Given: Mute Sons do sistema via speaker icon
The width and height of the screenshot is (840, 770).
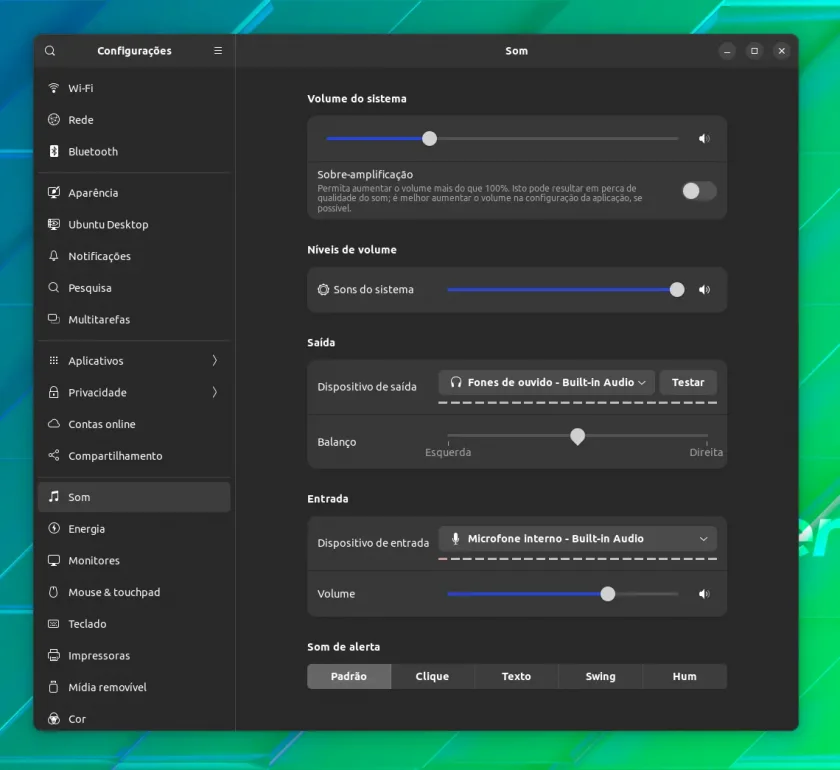Looking at the screenshot, I should coord(704,290).
